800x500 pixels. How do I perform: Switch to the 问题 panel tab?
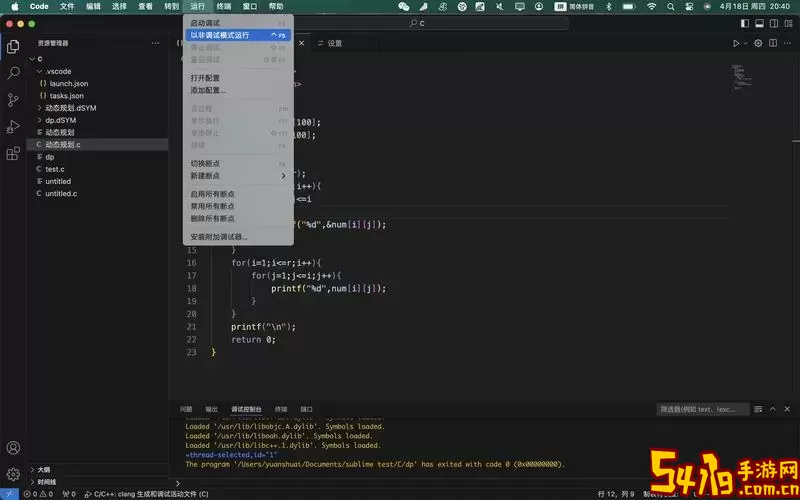point(186,409)
